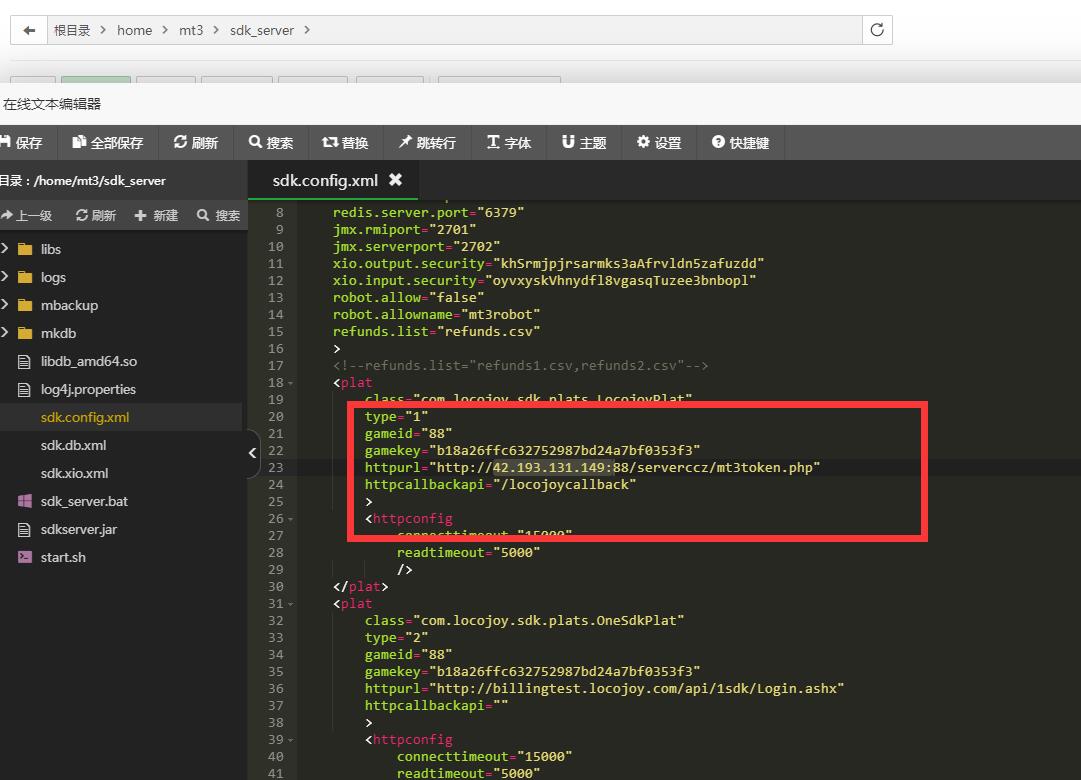The height and width of the screenshot is (780, 1081).
Task: Open 字体 font settings
Action: click(509, 143)
